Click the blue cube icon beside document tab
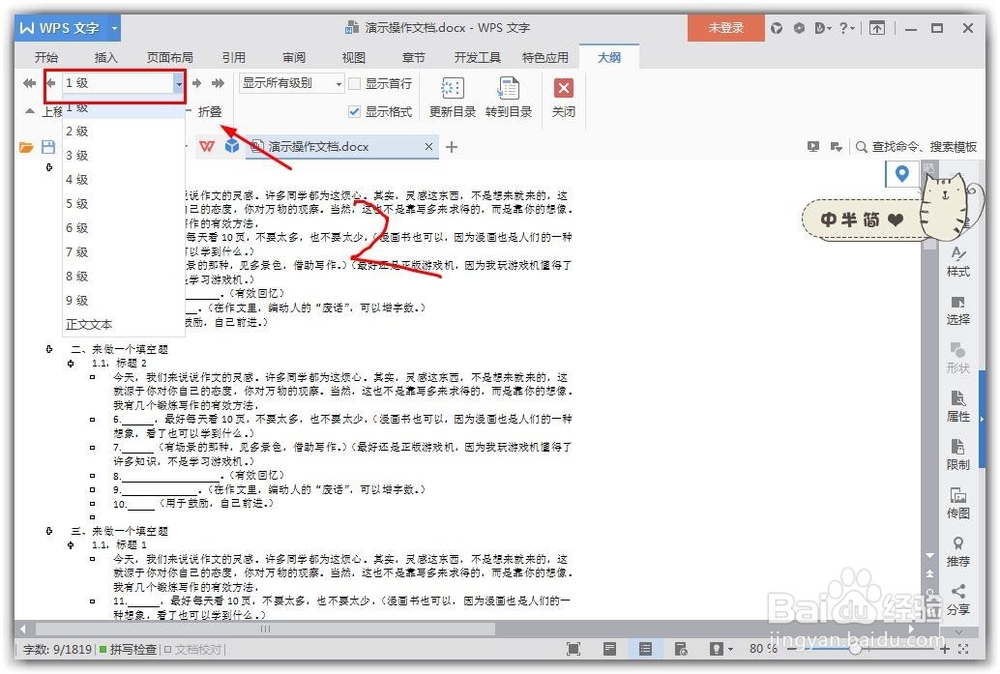Screen dimensions: 1000x674 point(232,147)
